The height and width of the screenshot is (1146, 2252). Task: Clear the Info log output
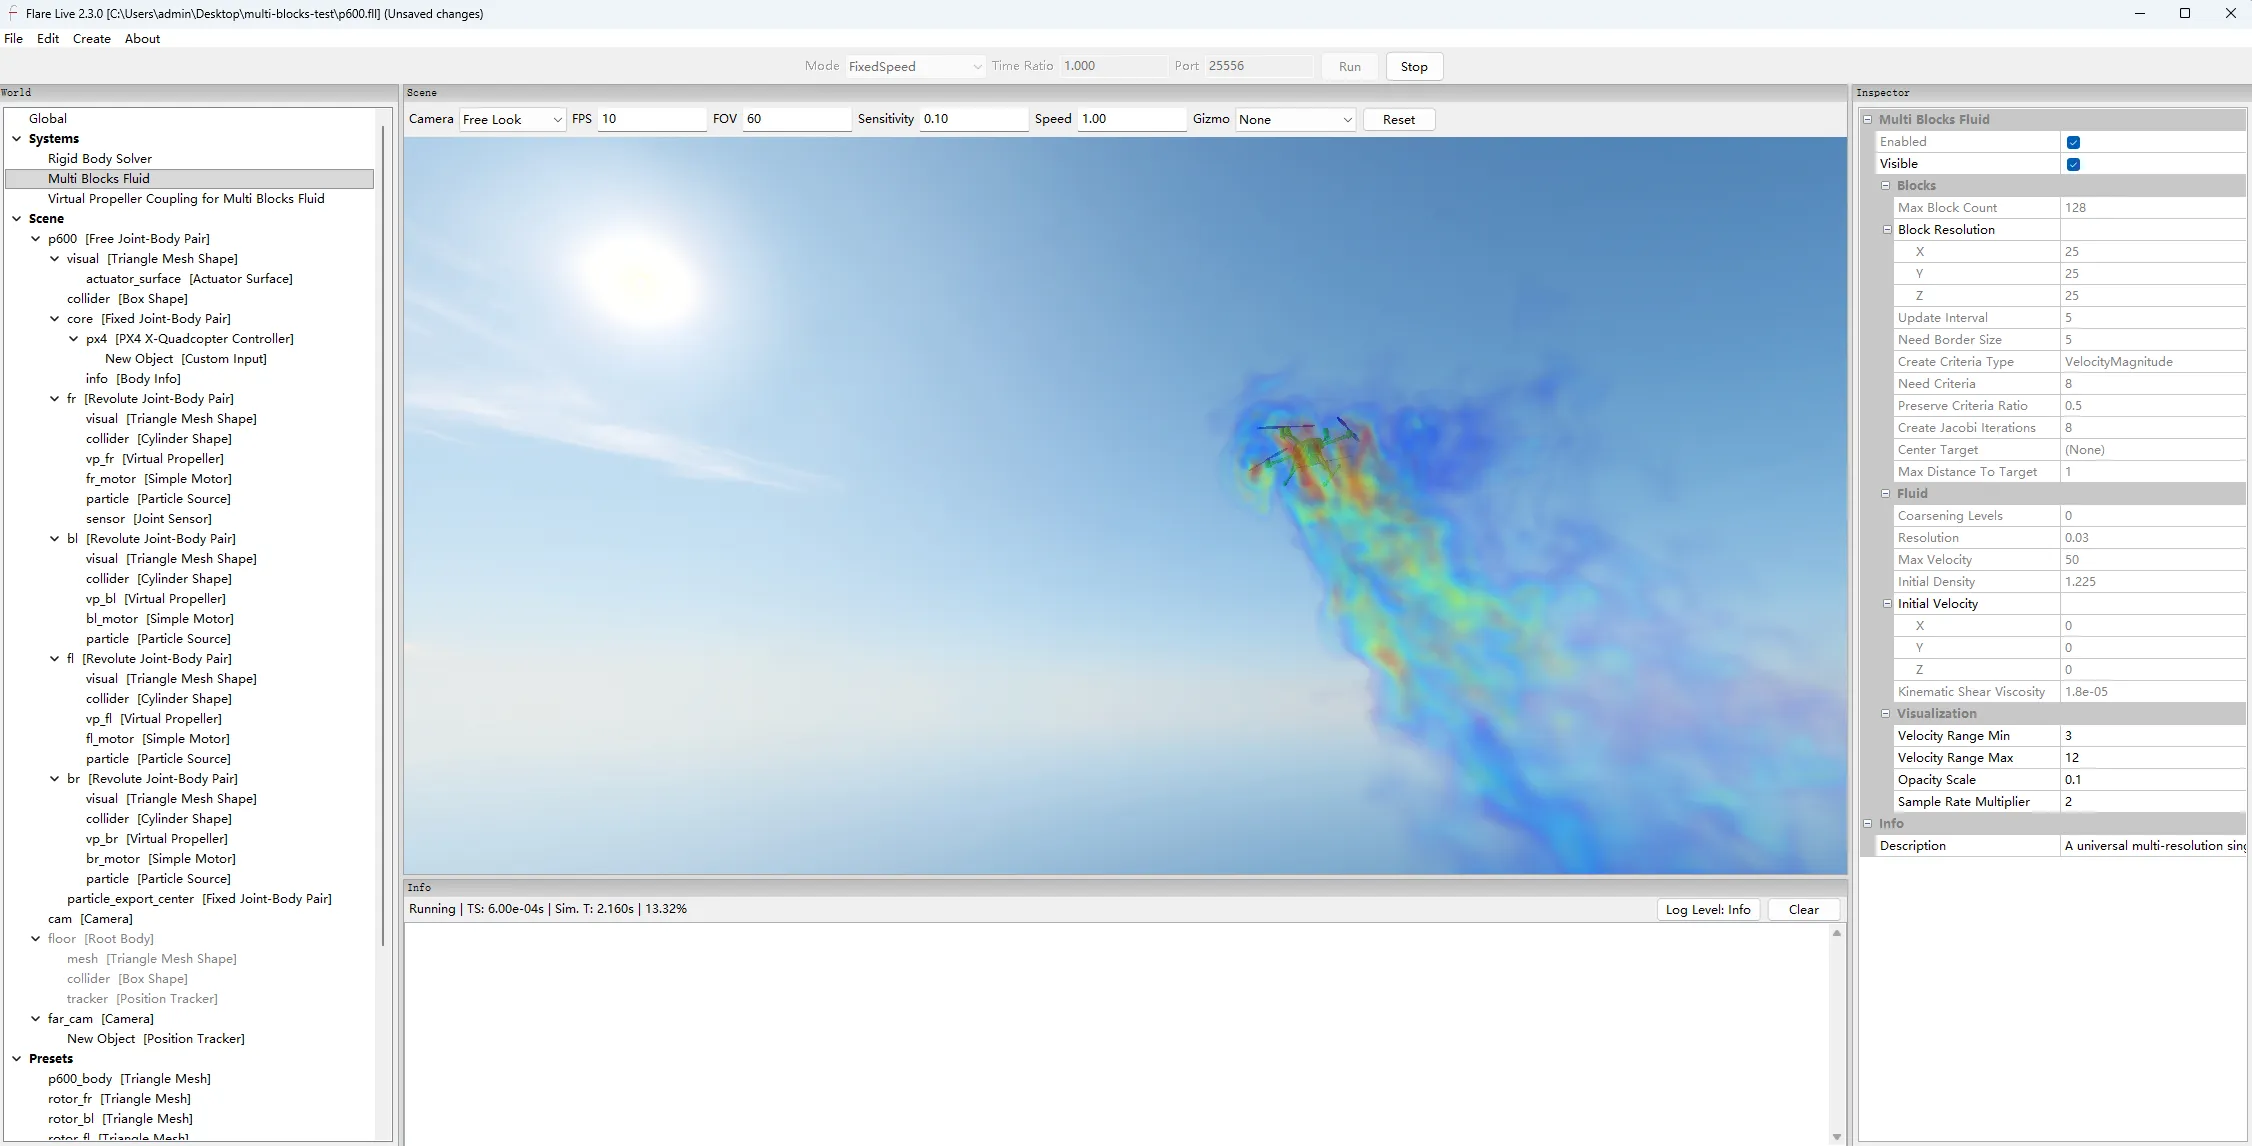coord(1802,909)
